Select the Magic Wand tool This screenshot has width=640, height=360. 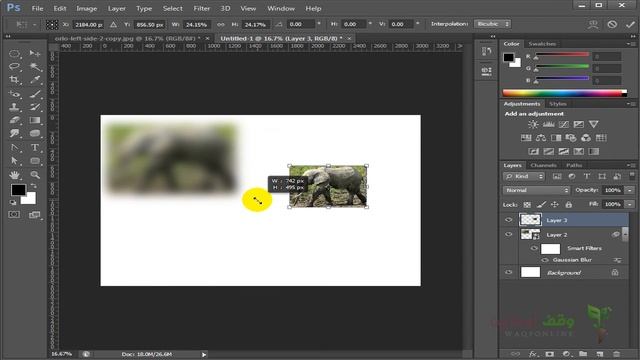coord(35,67)
